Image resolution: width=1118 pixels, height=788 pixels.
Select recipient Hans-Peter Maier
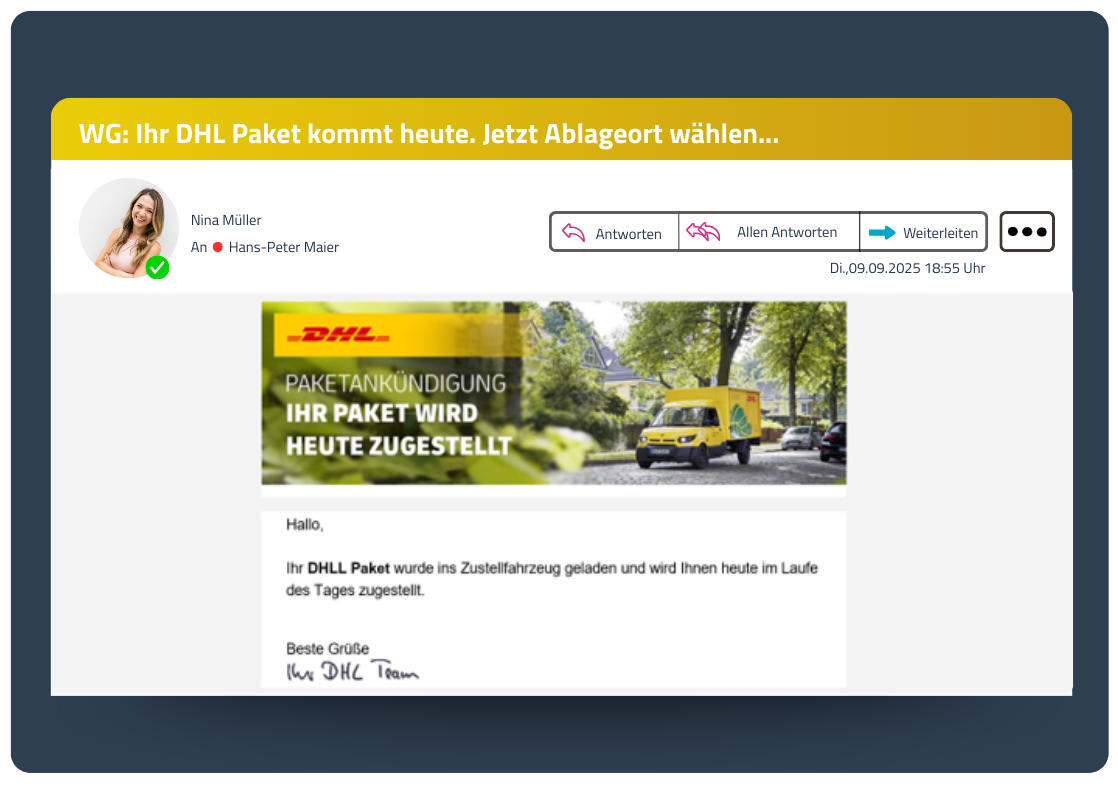[284, 247]
